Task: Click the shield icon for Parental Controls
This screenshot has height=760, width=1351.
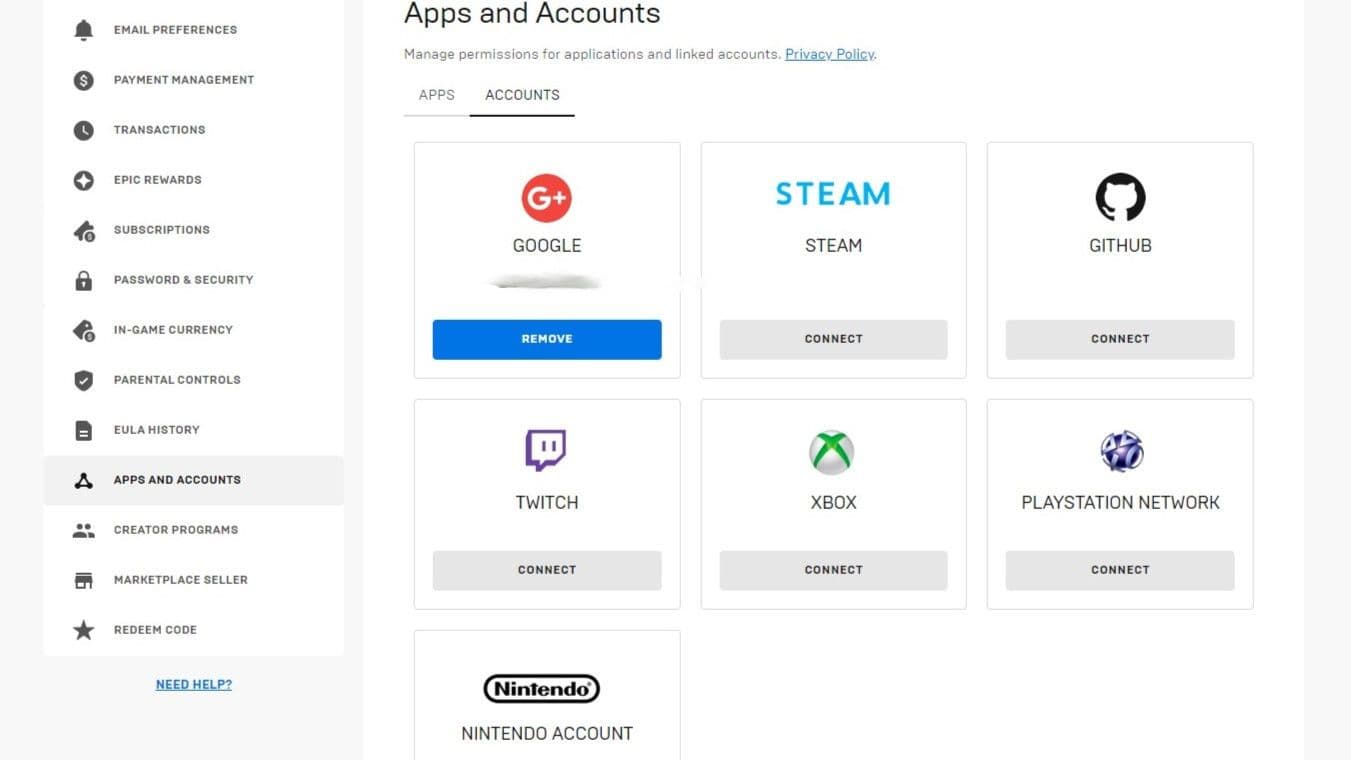Action: tap(84, 380)
